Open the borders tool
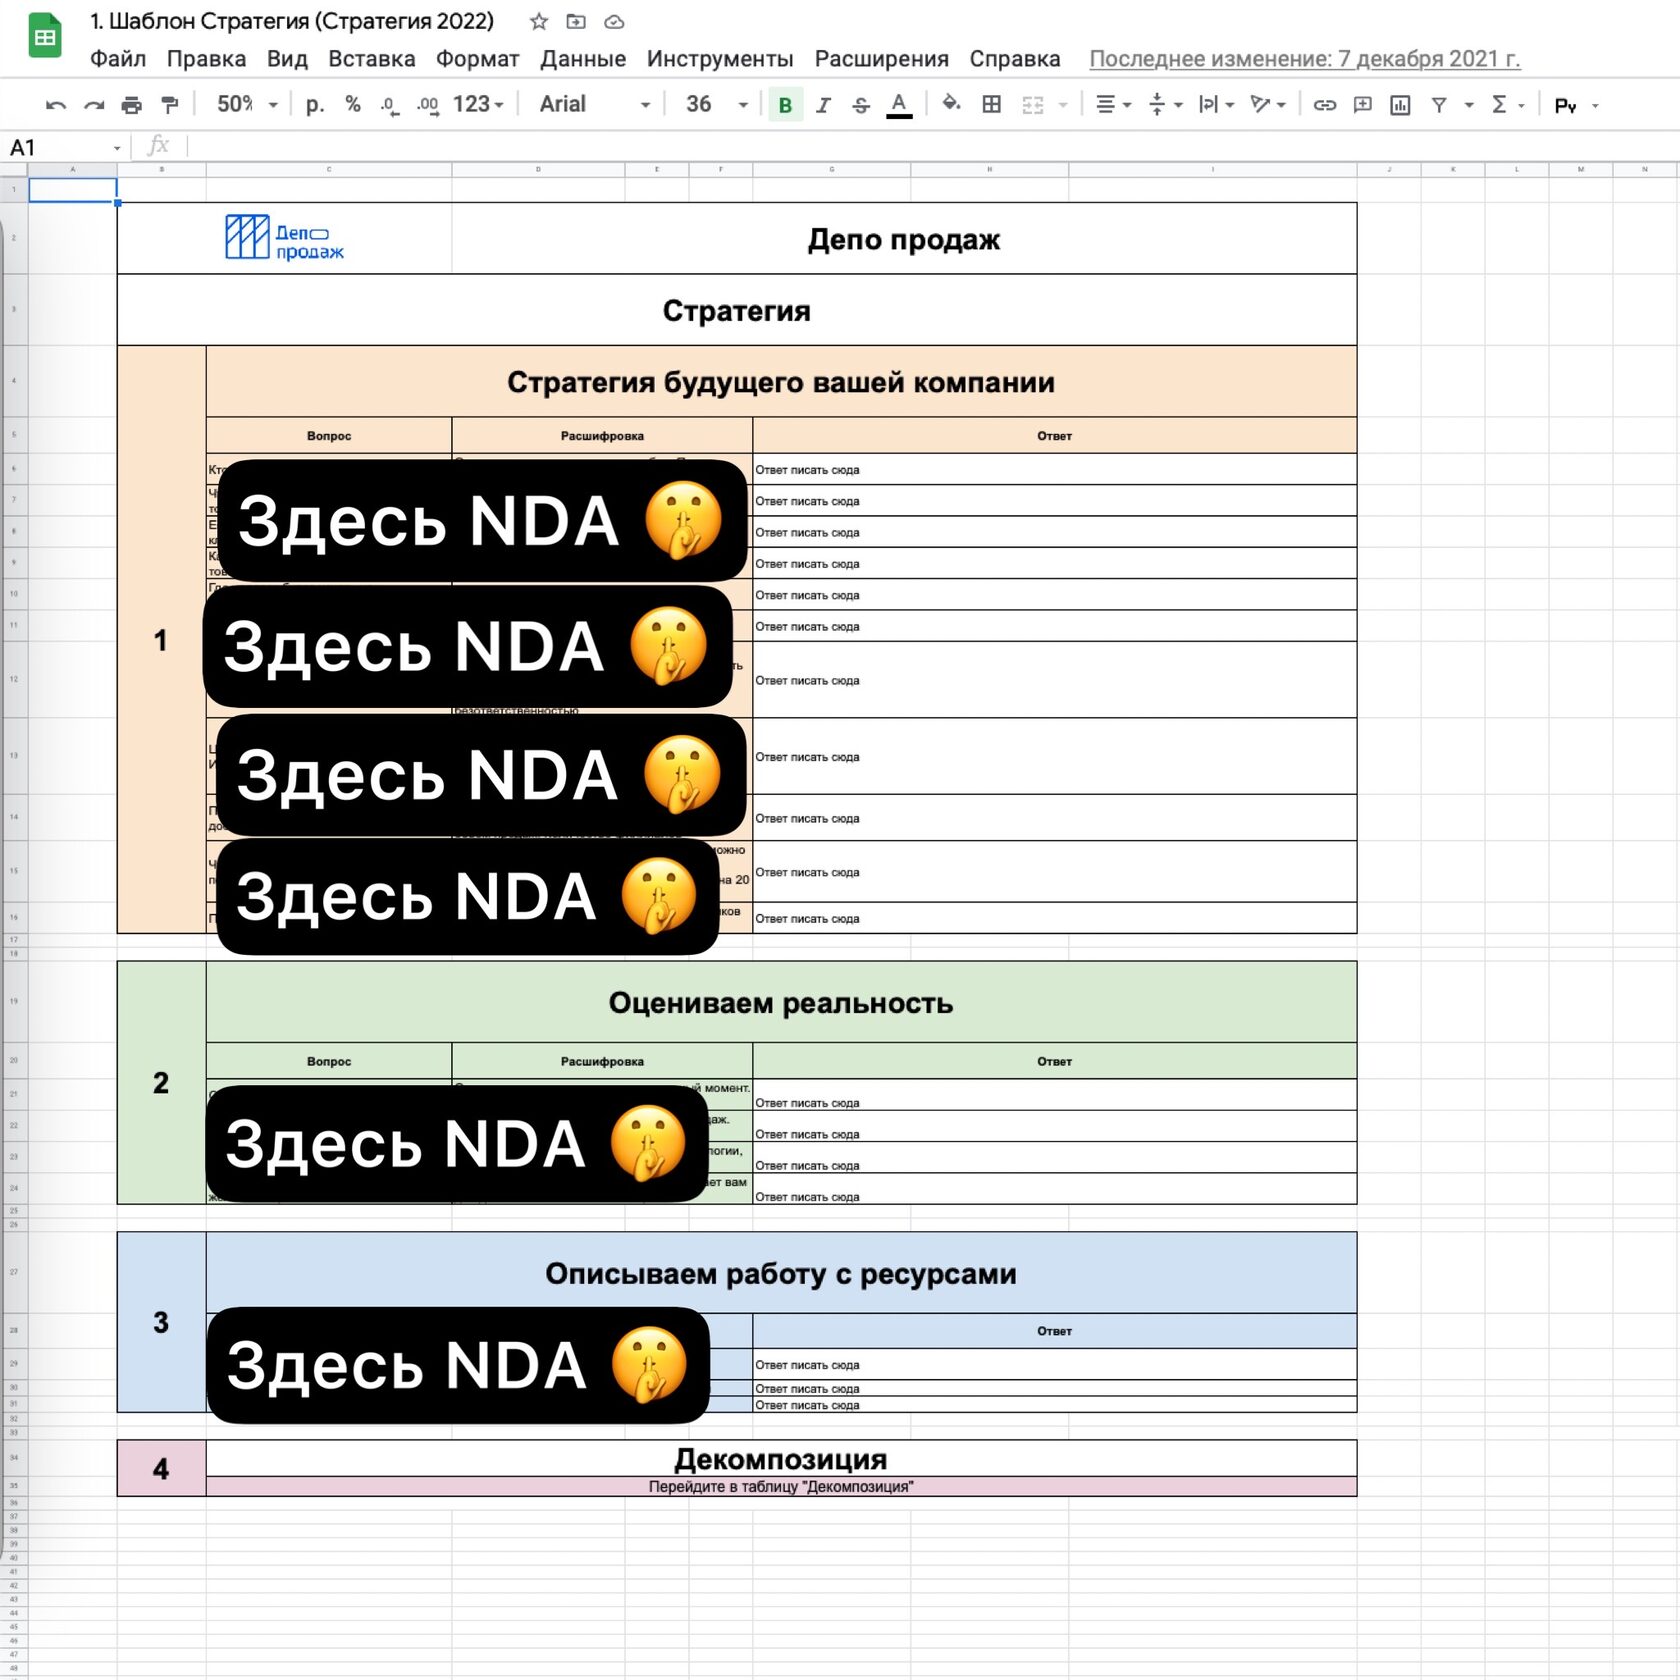Image resolution: width=1680 pixels, height=1680 pixels. pyautogui.click(x=991, y=104)
